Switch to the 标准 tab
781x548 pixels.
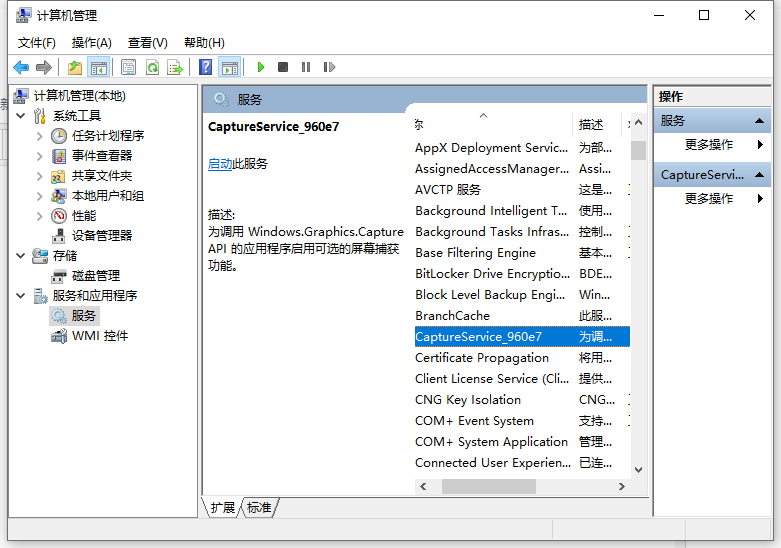coord(259,508)
